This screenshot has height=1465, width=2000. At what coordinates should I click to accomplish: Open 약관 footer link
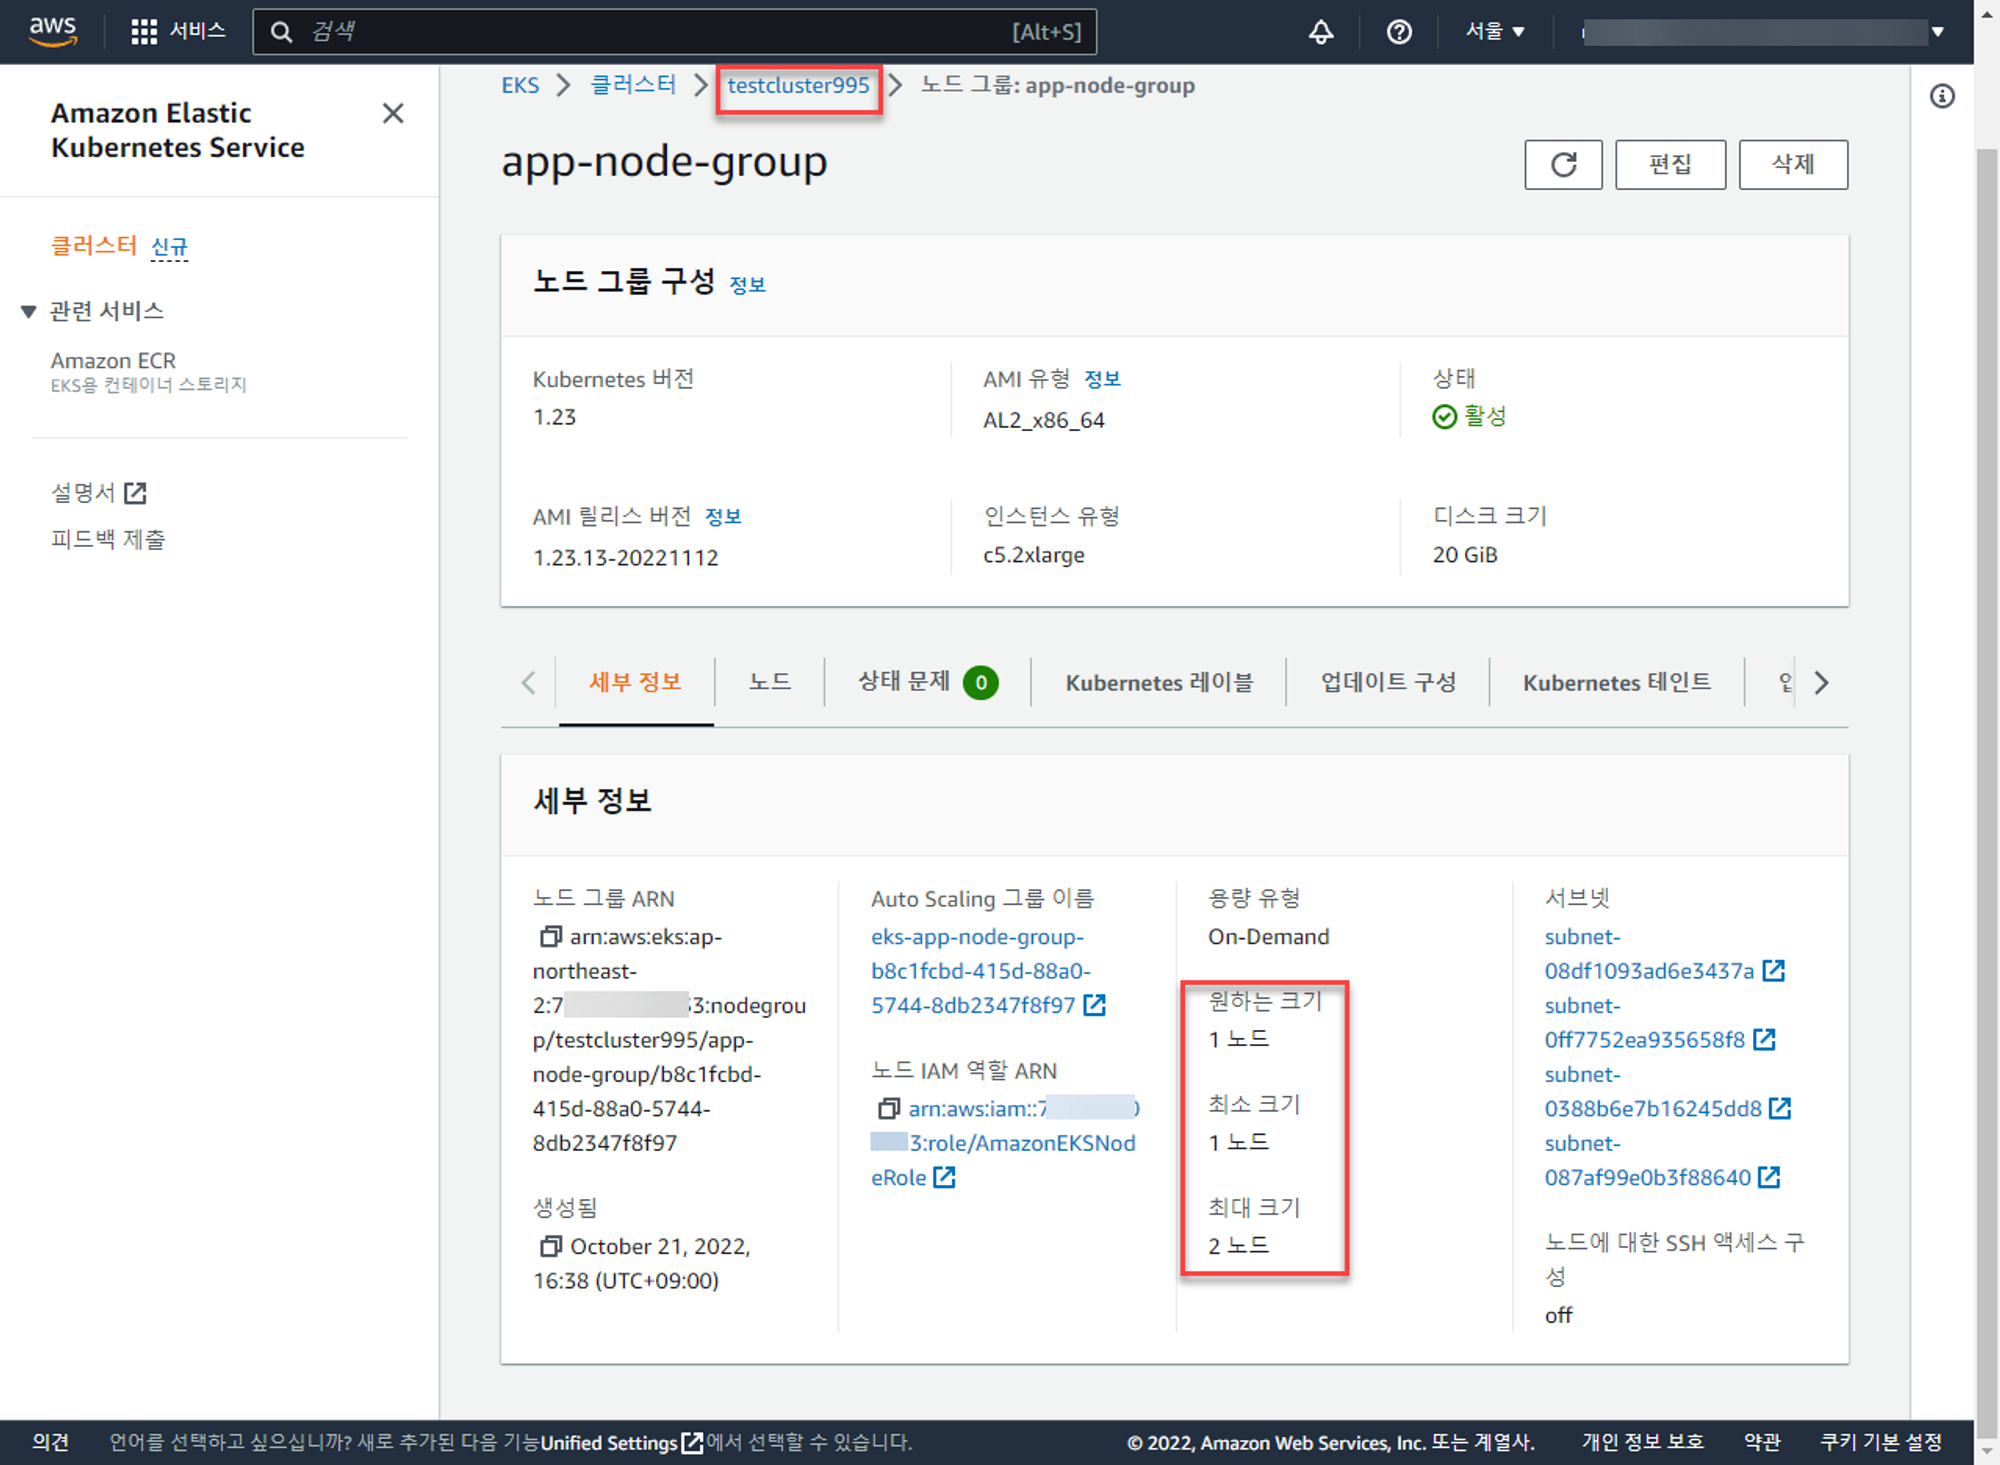(1762, 1442)
